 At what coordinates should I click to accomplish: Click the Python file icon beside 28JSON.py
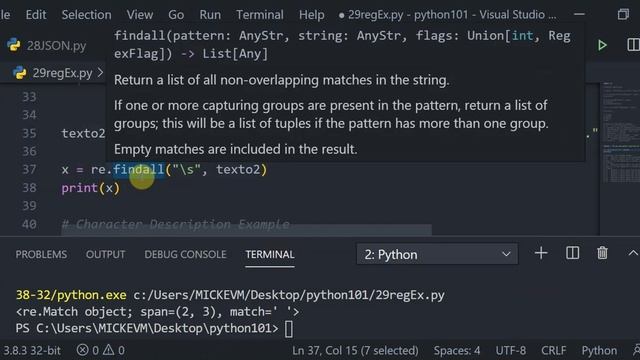click(x=13, y=46)
